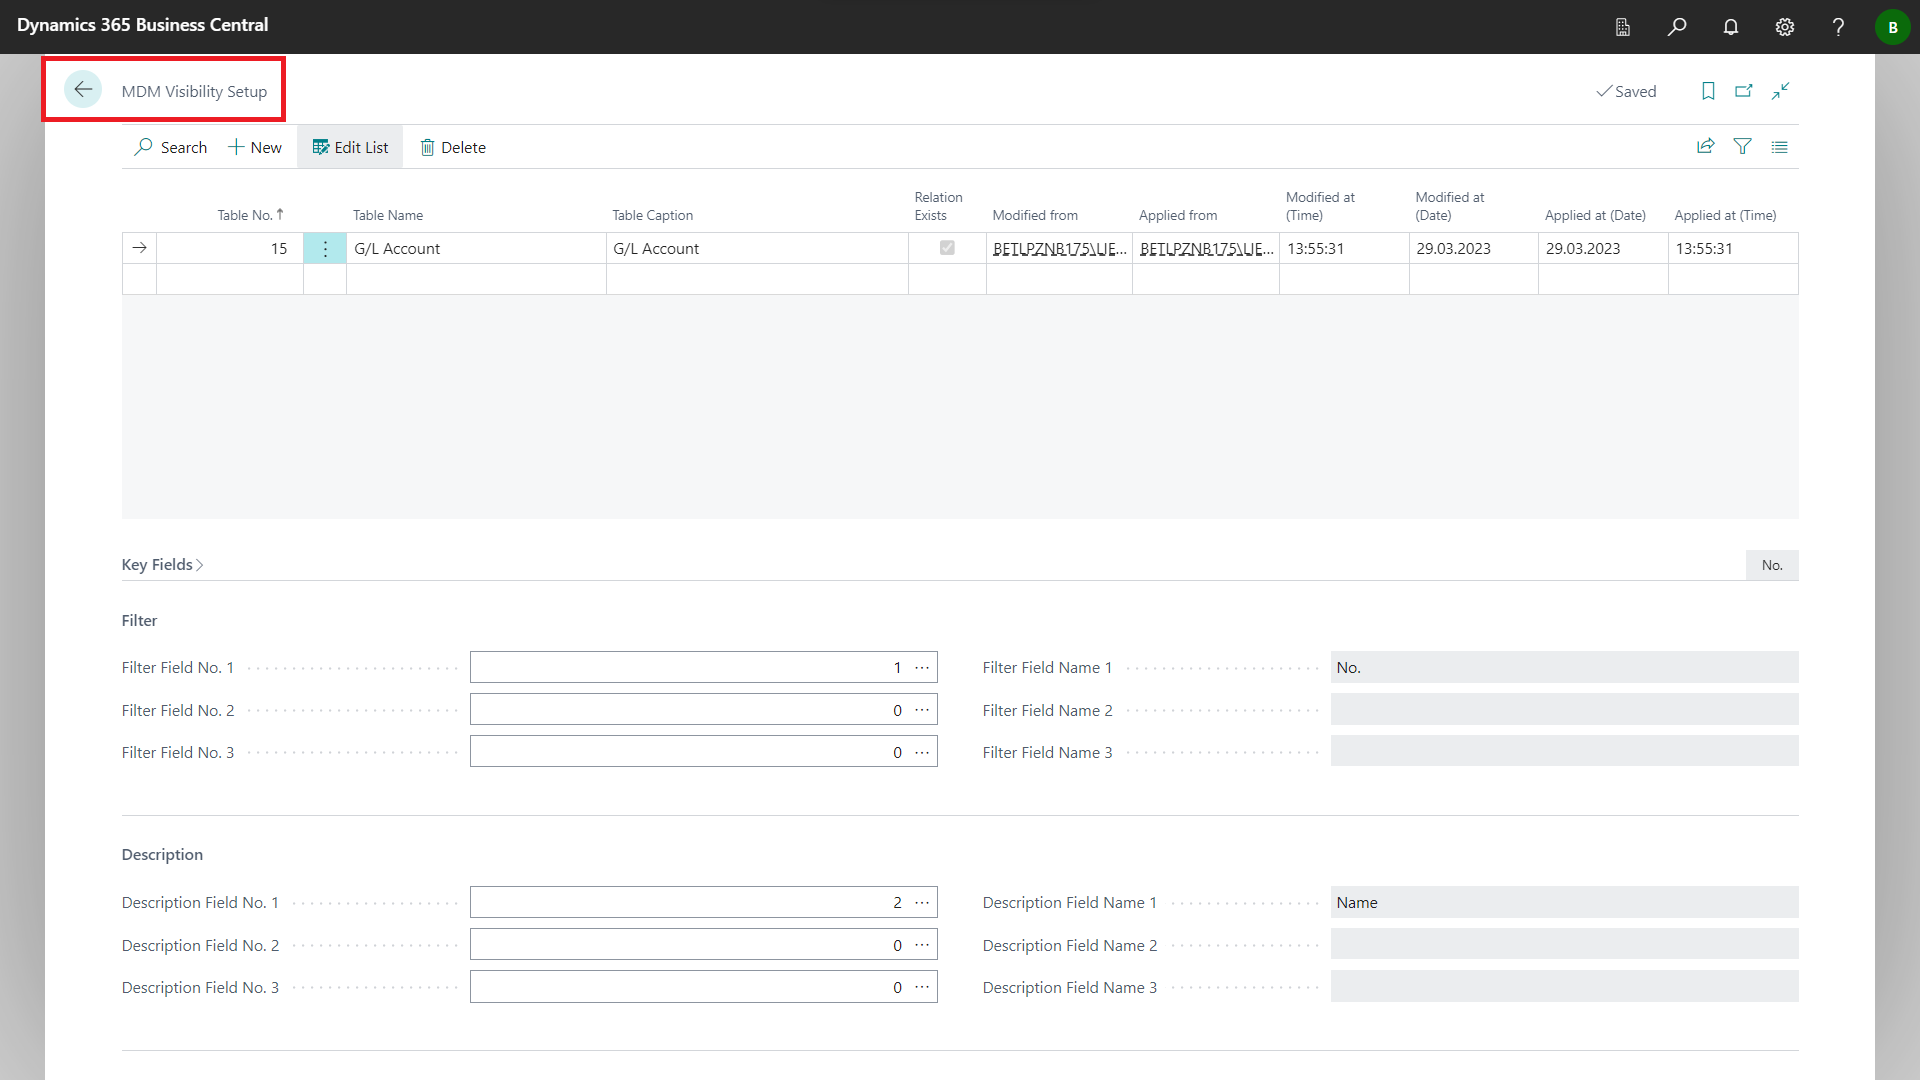Open the Help question mark
The image size is (1920, 1080).
[1838, 27]
